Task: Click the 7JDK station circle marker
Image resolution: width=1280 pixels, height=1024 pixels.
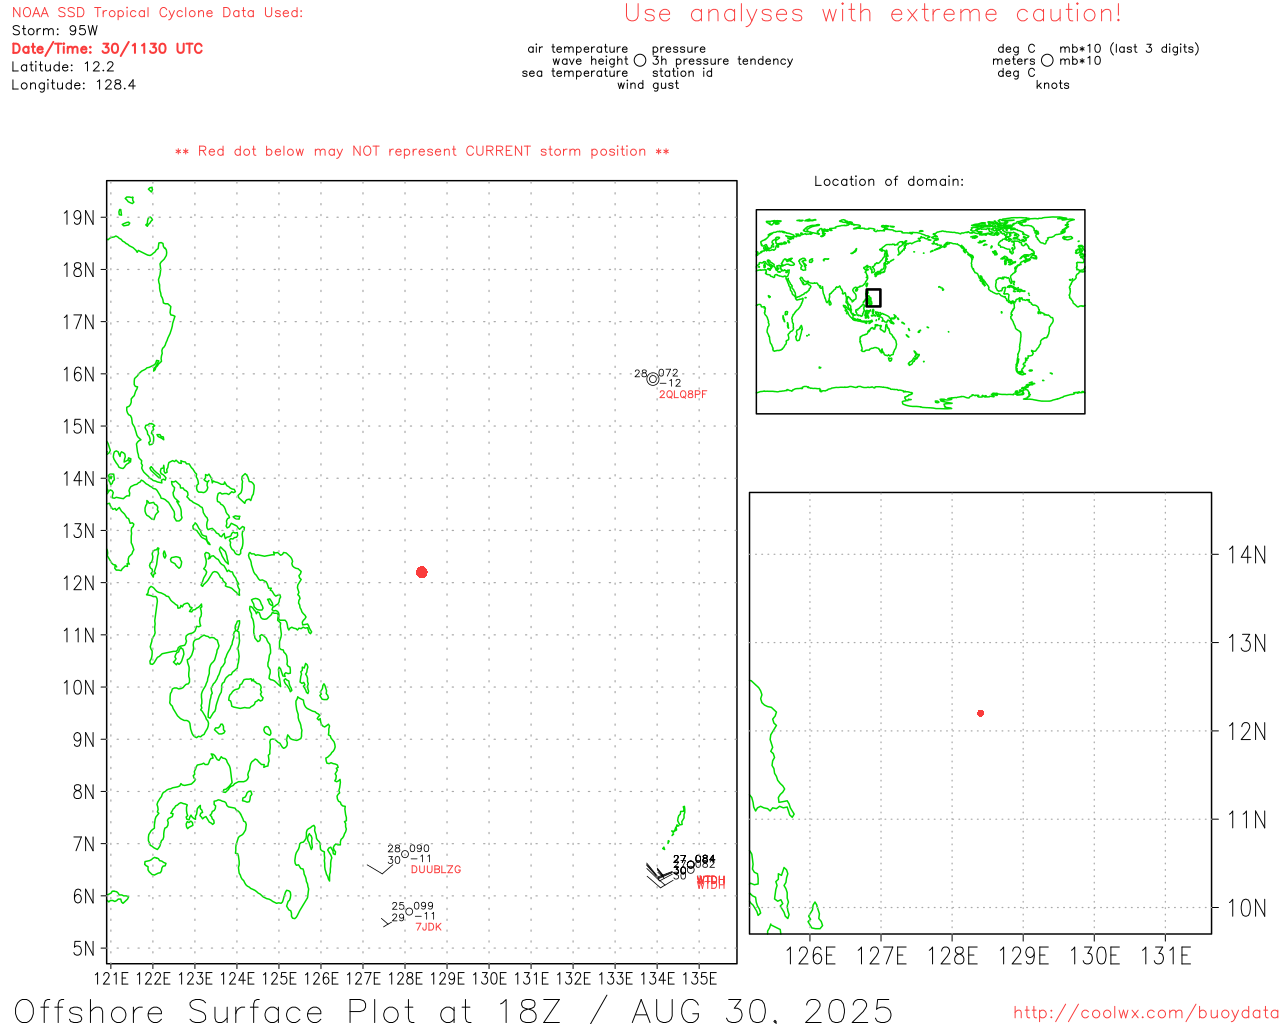Action: tap(409, 912)
